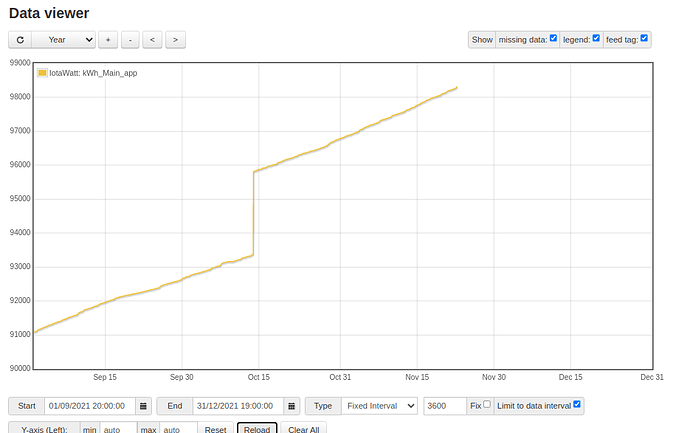Enable the Fix checkbox
Viewport: 690px width, 433px height.
click(487, 404)
